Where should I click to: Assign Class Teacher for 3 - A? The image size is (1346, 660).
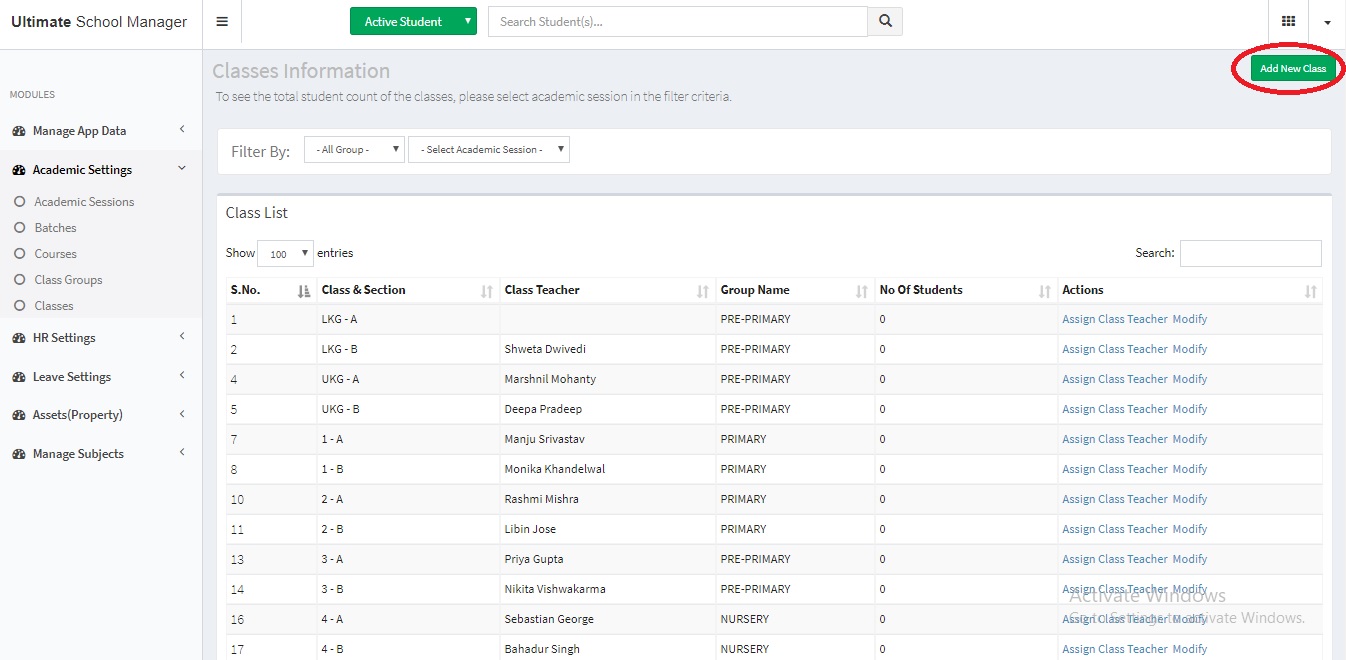click(x=1115, y=559)
